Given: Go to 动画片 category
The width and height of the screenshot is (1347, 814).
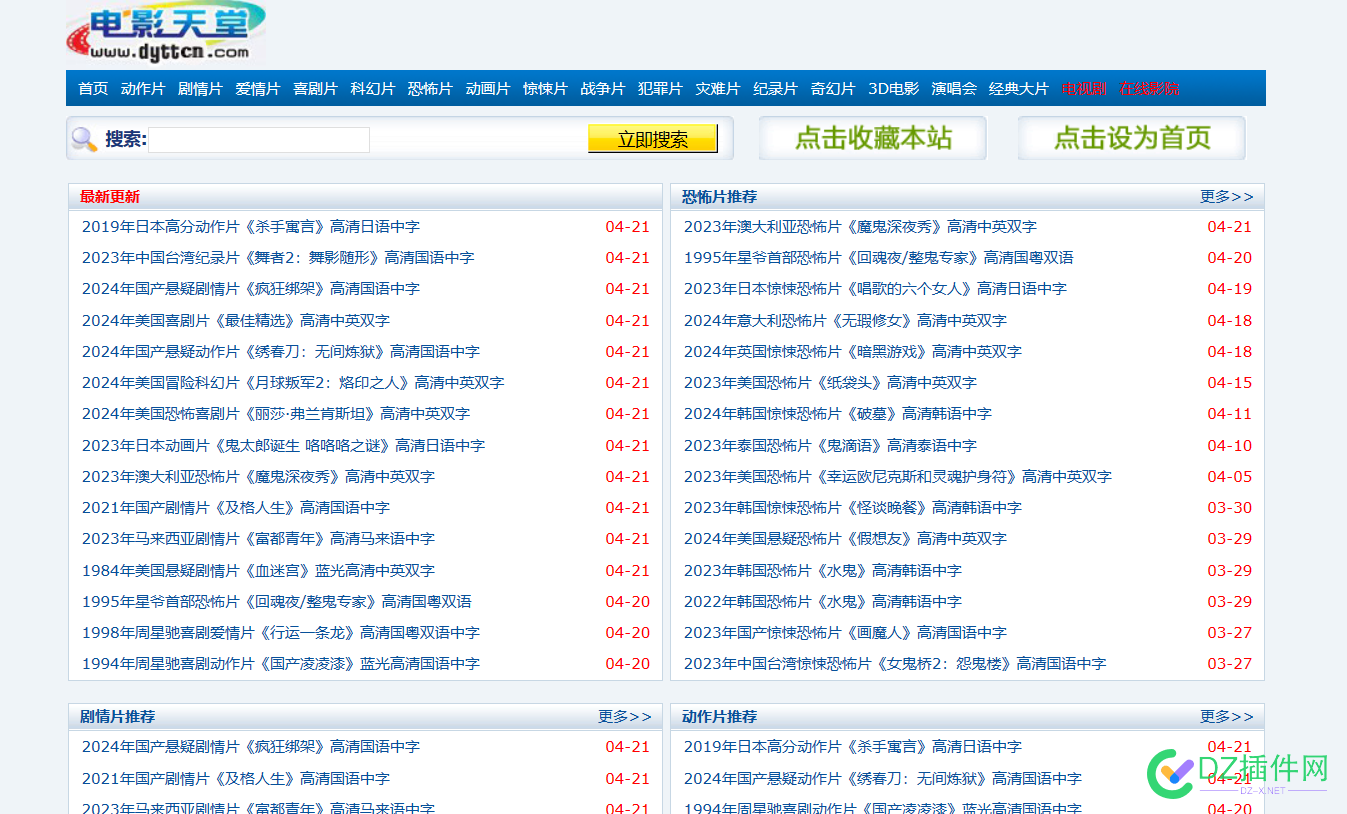Looking at the screenshot, I should coord(488,89).
